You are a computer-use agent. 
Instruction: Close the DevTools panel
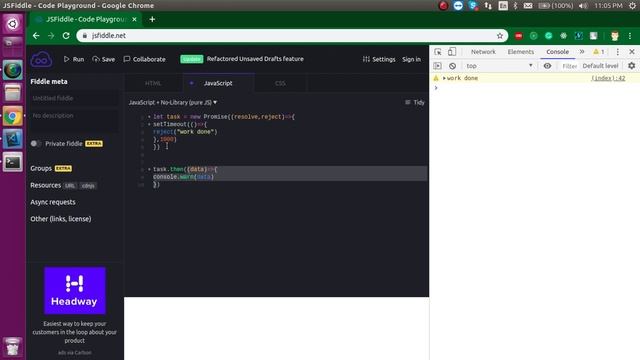pos(632,52)
